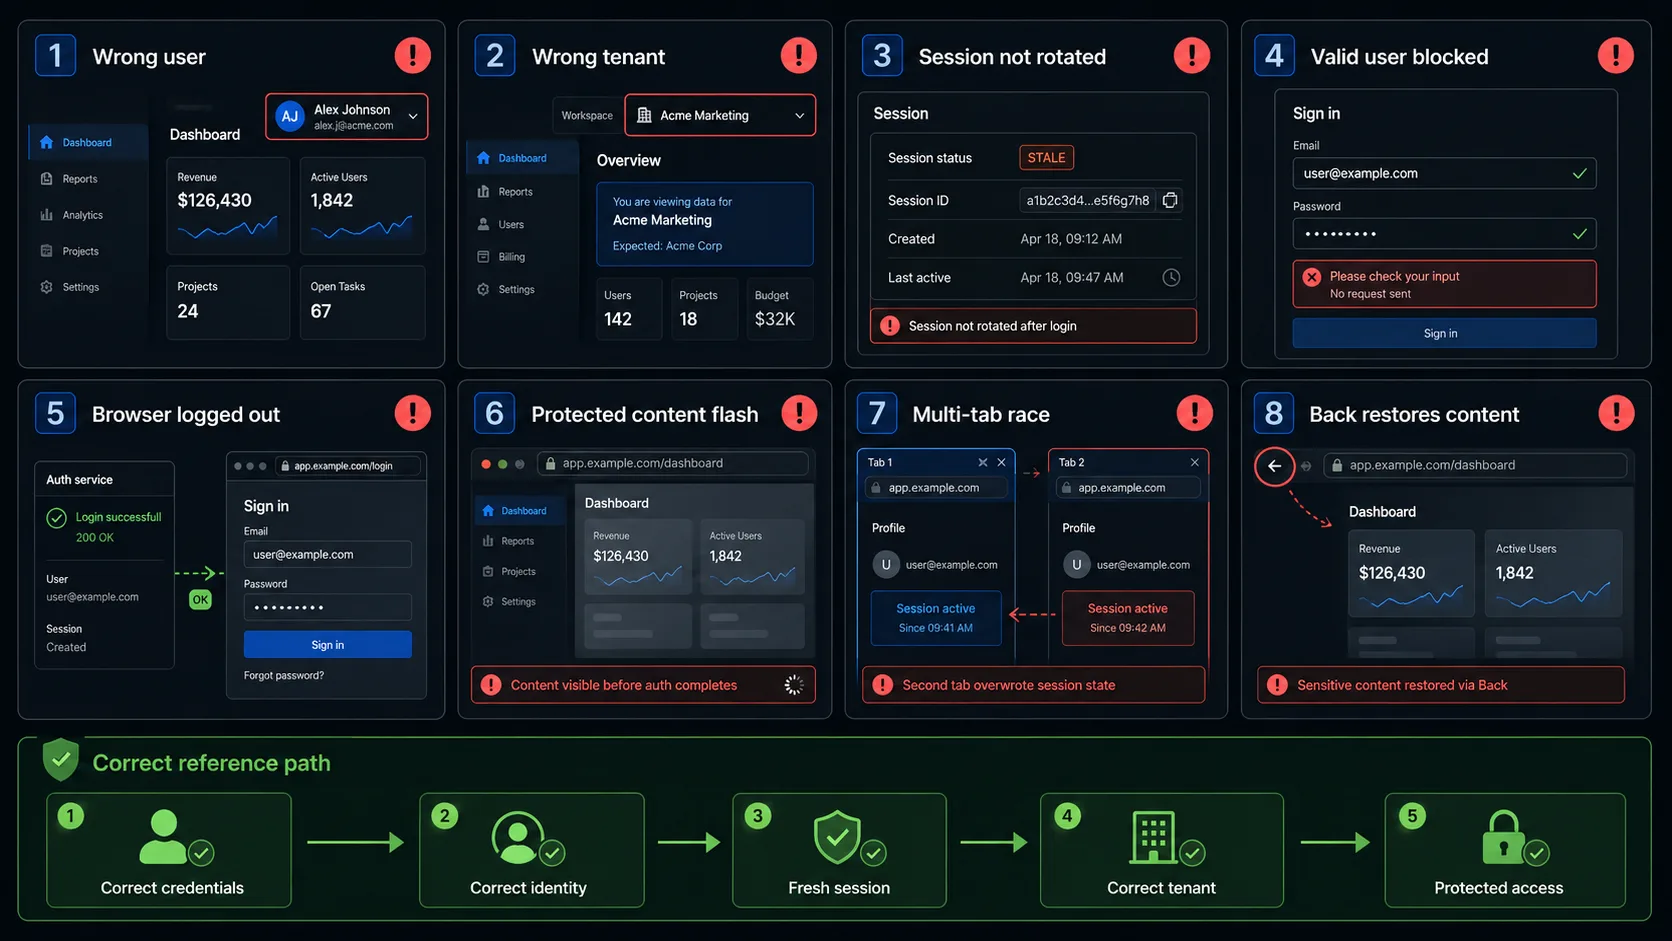Click the Correct identity user icon

pyautogui.click(x=517, y=837)
